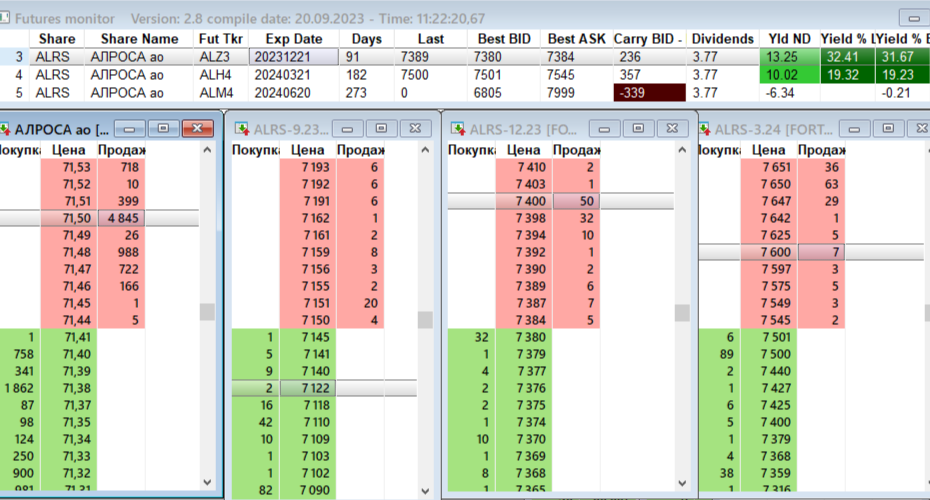Select the ALZ3 futures ticker cell
Image resolution: width=930 pixels, height=500 pixels.
coord(221,57)
